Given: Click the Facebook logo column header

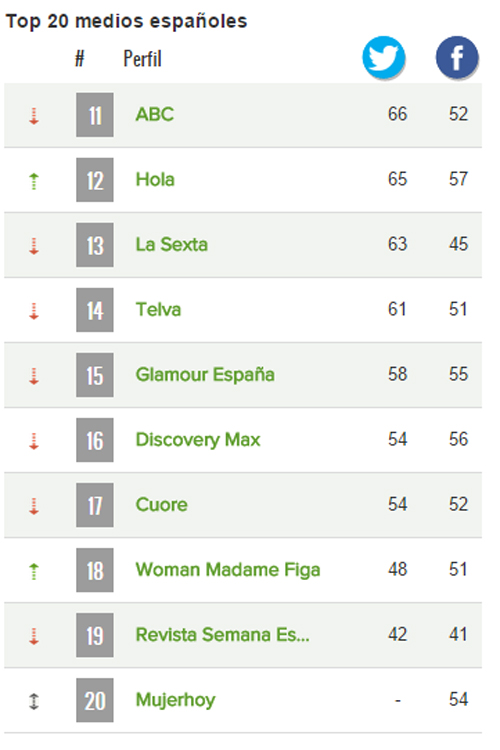Looking at the screenshot, I should pyautogui.click(x=457, y=57).
